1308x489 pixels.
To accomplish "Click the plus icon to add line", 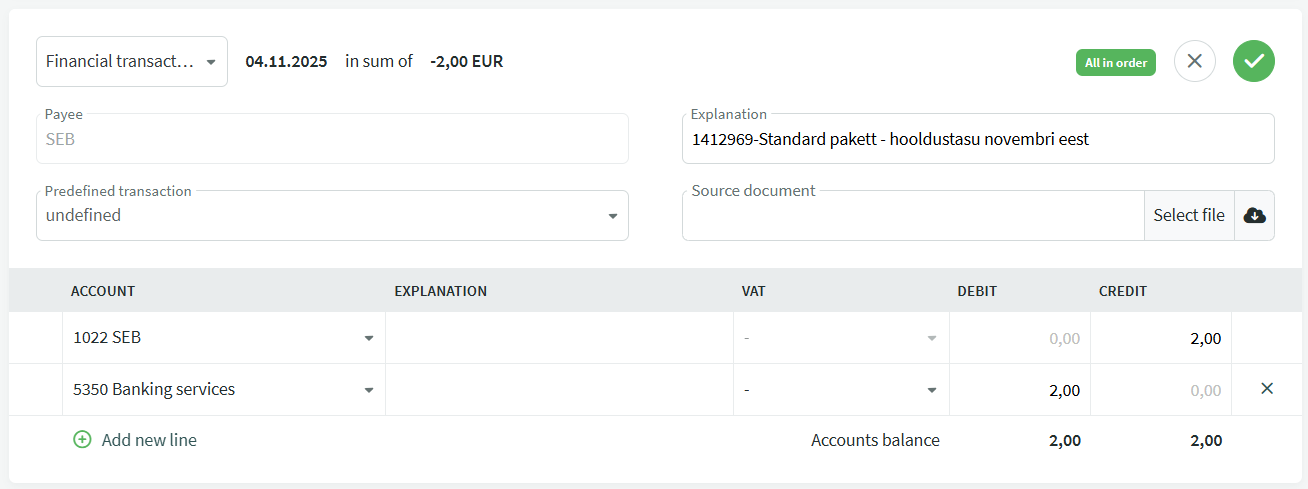I will click(x=82, y=440).
